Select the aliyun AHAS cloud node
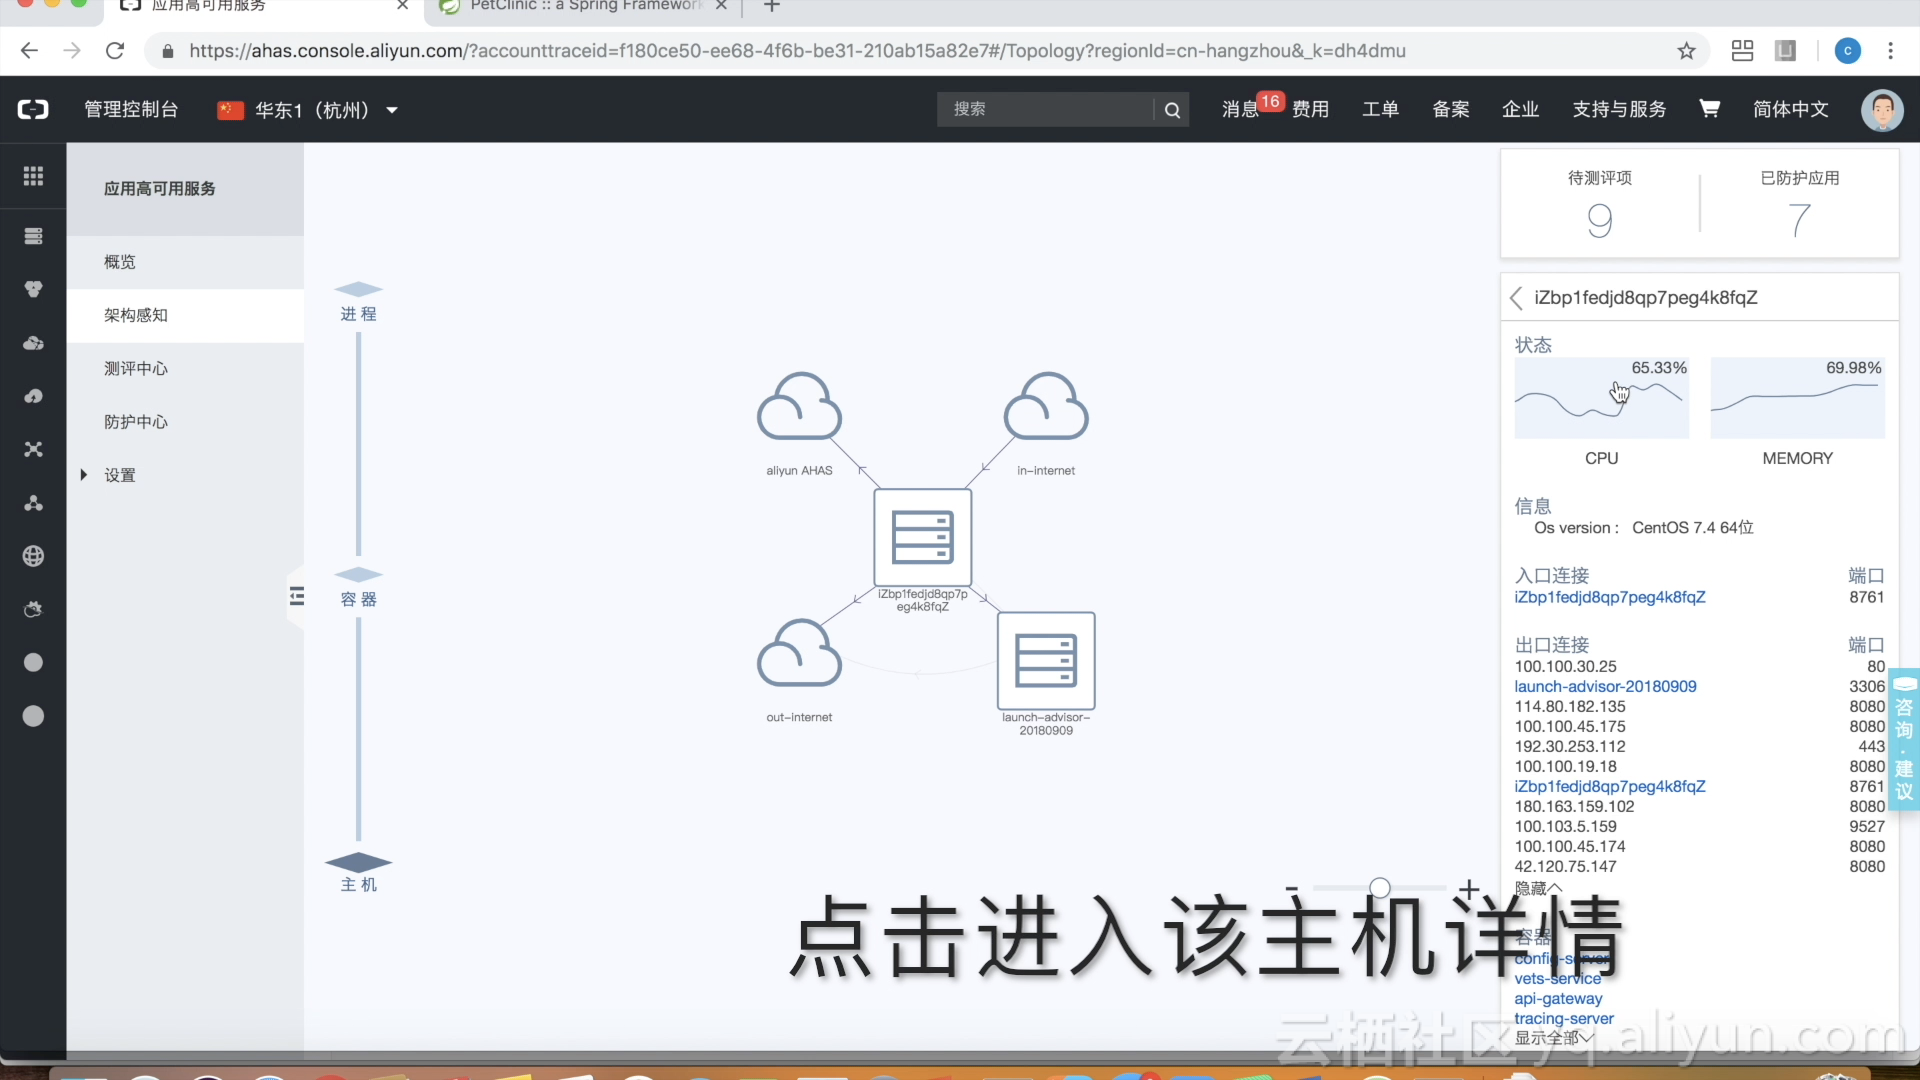Viewport: 1920px width, 1080px height. pos(799,408)
